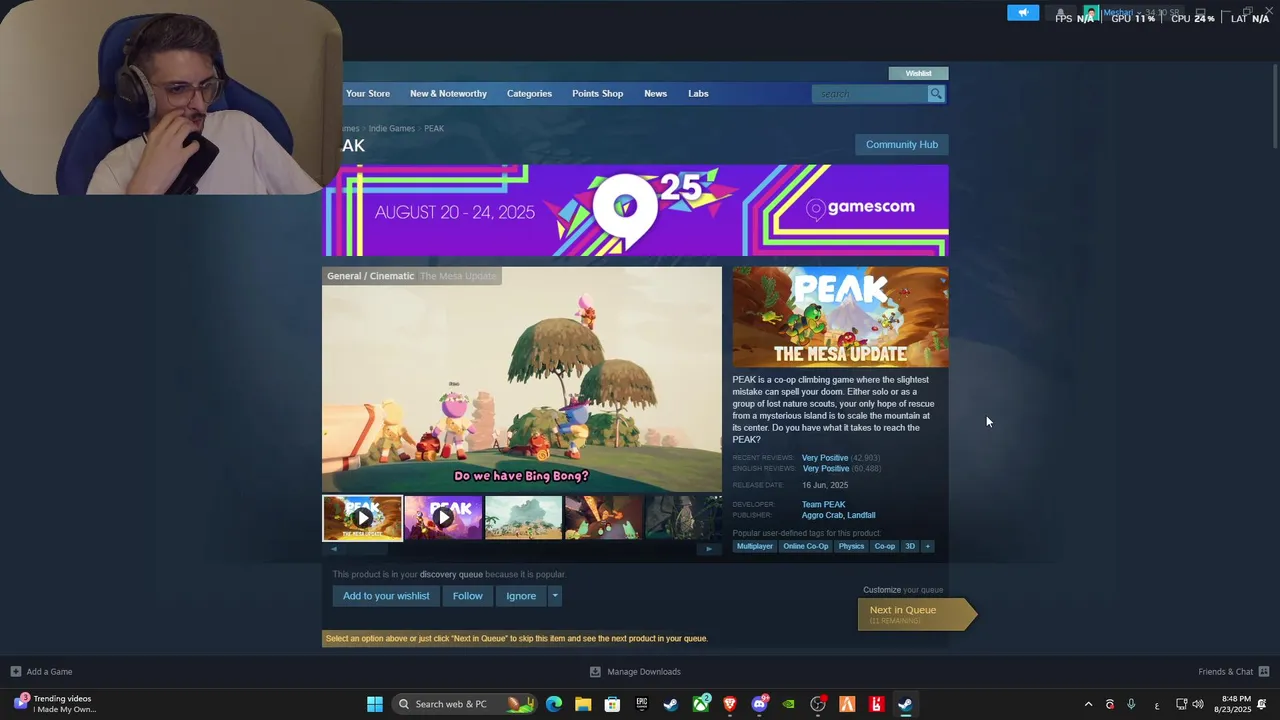This screenshot has width=1280, height=720.
Task: Select the island landscape screenshot thumbnail
Action: click(523, 518)
